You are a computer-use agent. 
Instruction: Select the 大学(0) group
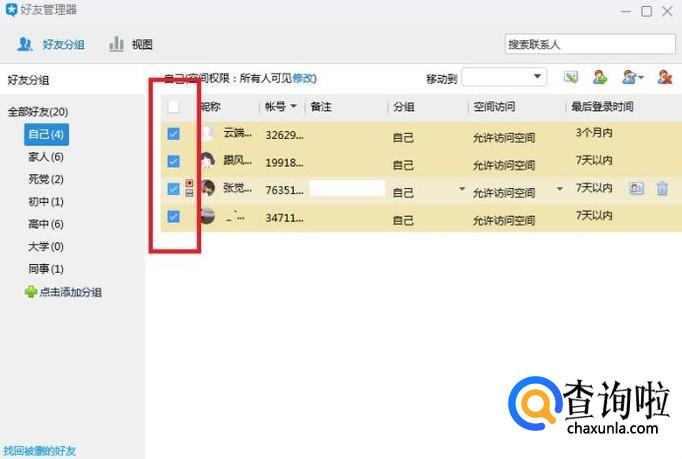[x=46, y=247]
